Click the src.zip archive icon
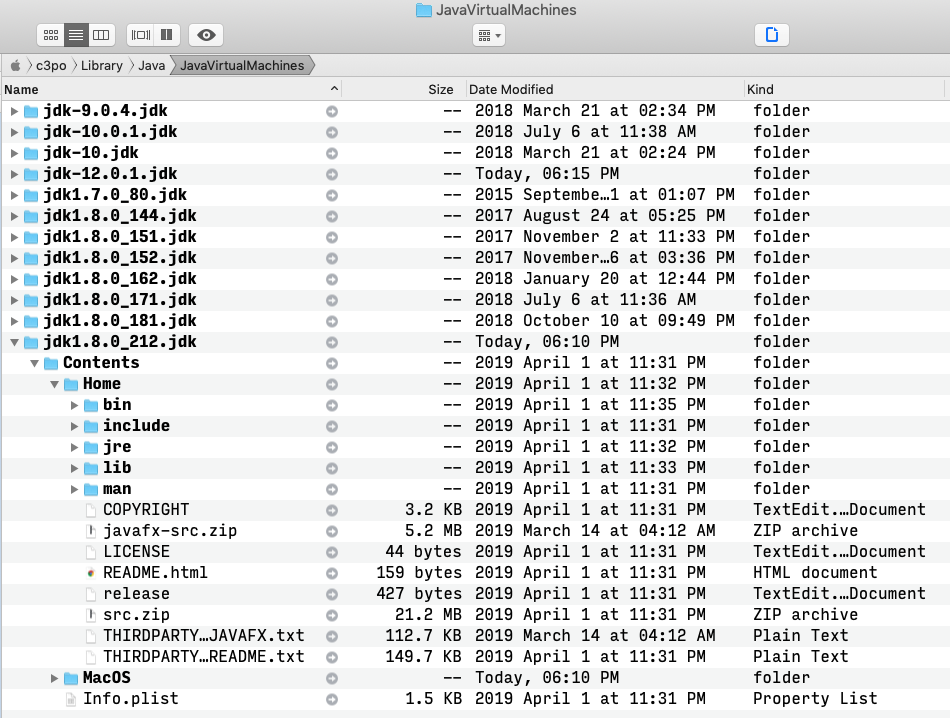 point(91,615)
